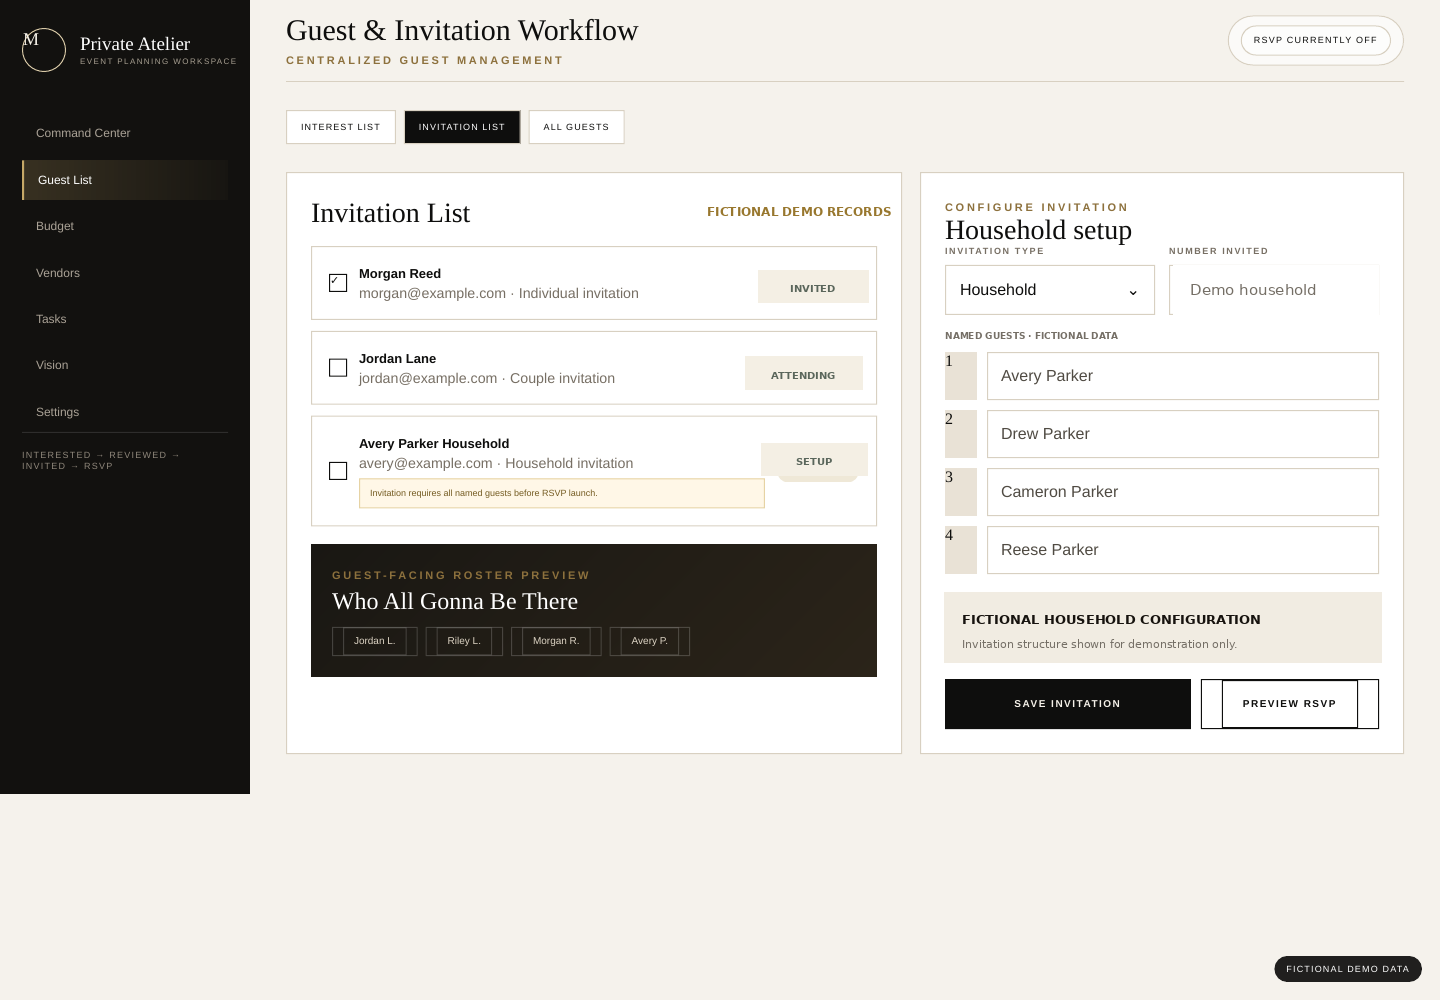This screenshot has width=1440, height=1000.
Task: Click morgan@example.com email text
Action: 432,293
